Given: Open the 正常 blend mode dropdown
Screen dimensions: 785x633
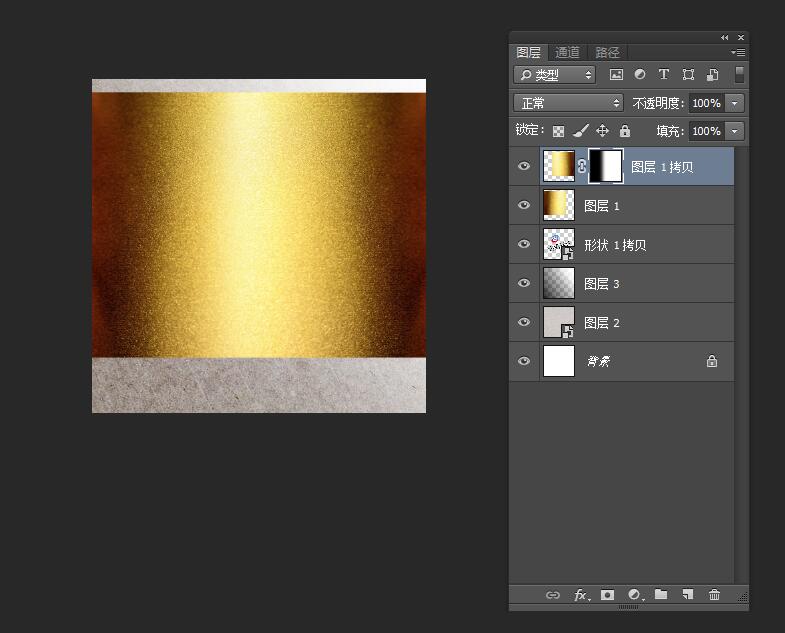Looking at the screenshot, I should pos(569,103).
